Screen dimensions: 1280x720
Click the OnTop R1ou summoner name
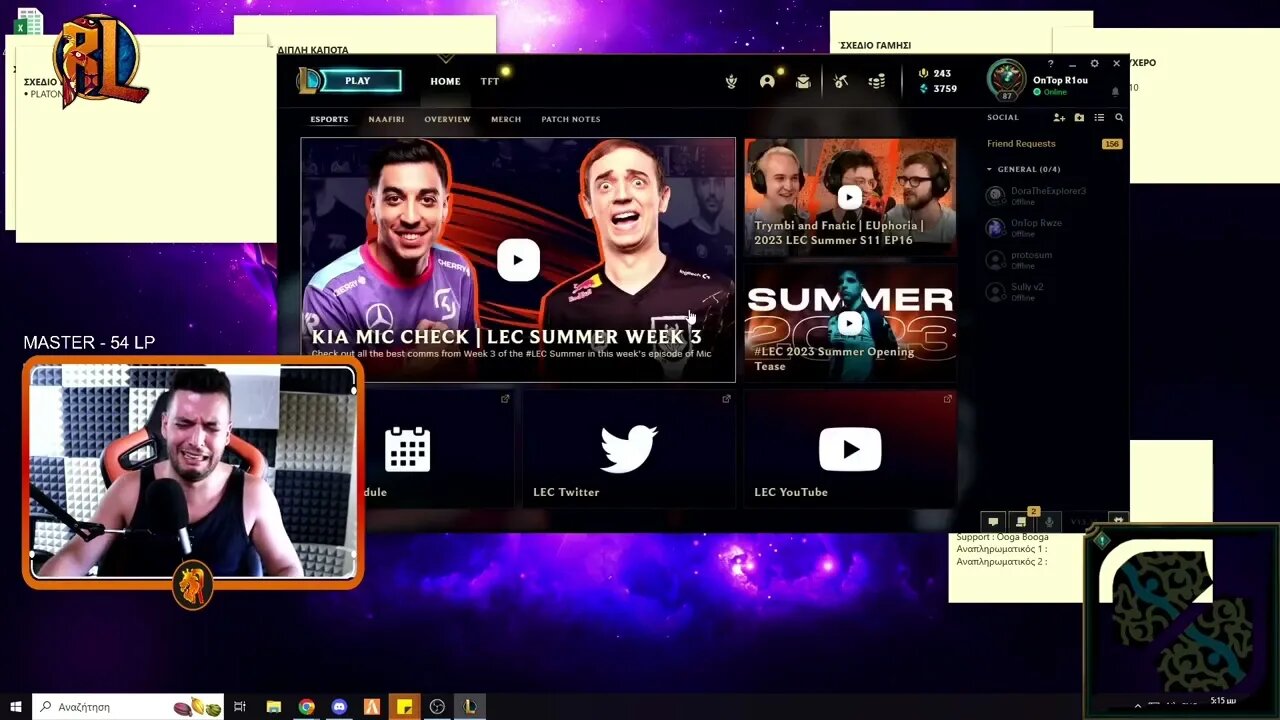[1061, 80]
